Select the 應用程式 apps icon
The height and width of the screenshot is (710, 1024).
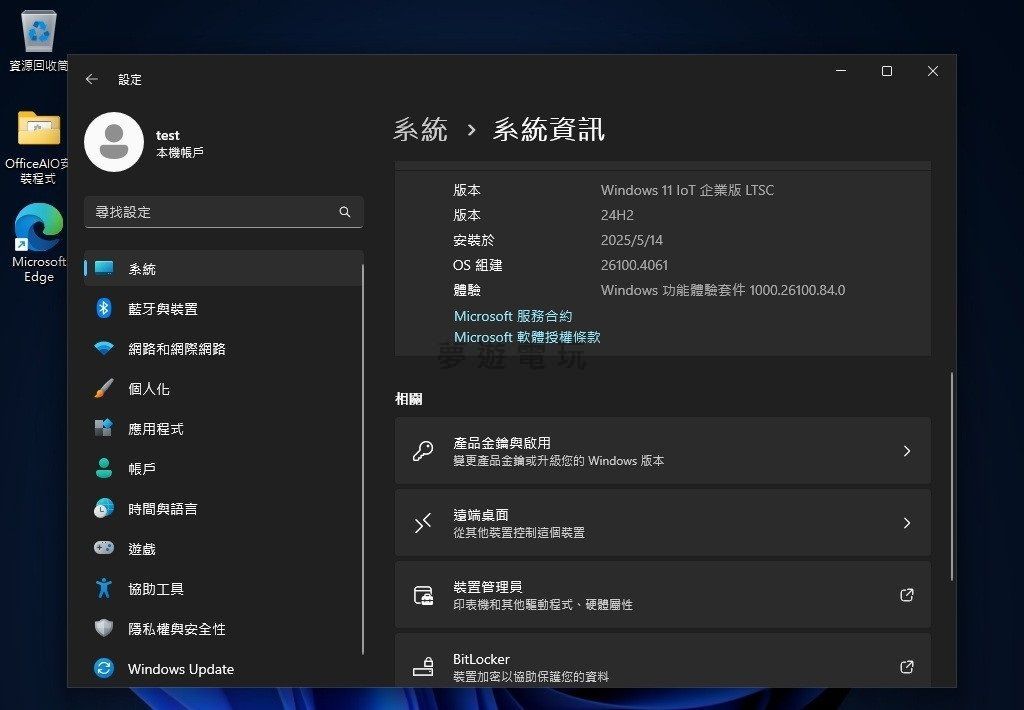[x=104, y=429]
